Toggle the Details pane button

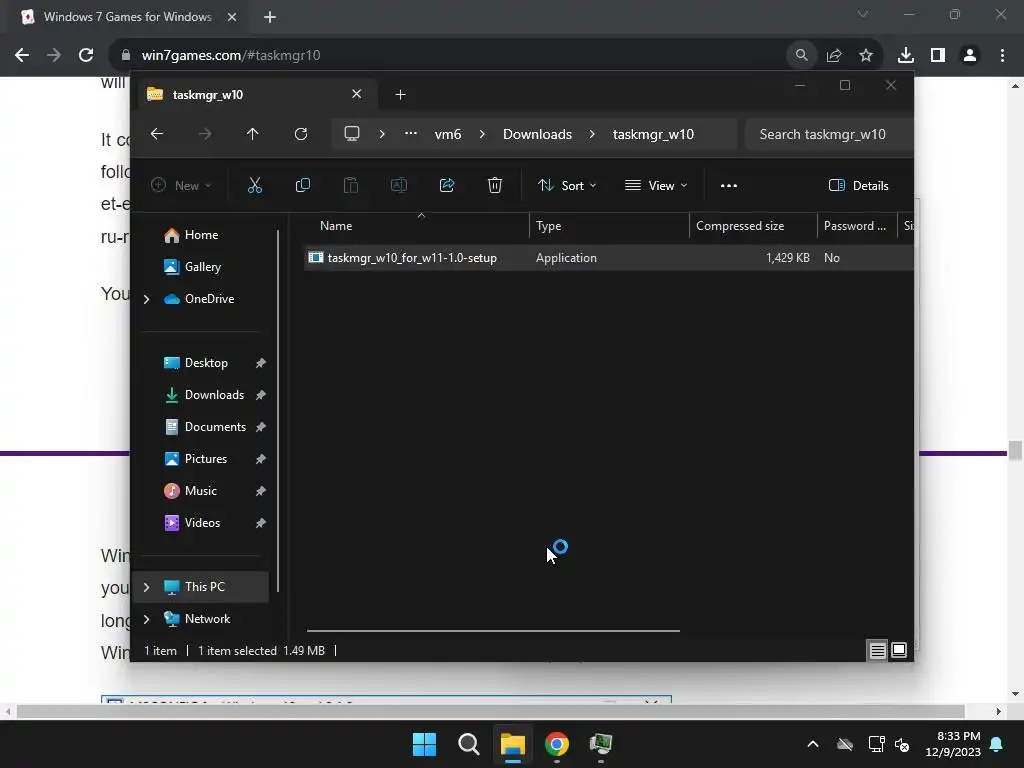click(859, 185)
